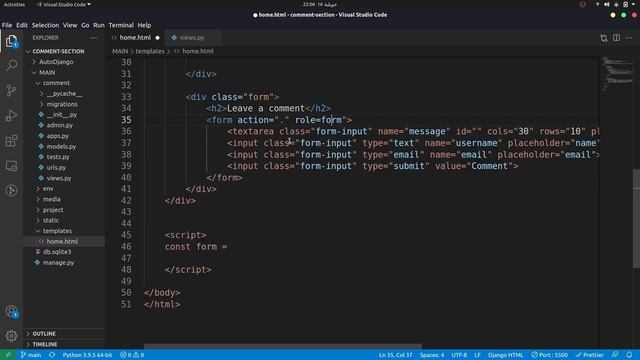Open the Explorer view in activity bar
Viewport: 640px width, 360px height.
11,41
